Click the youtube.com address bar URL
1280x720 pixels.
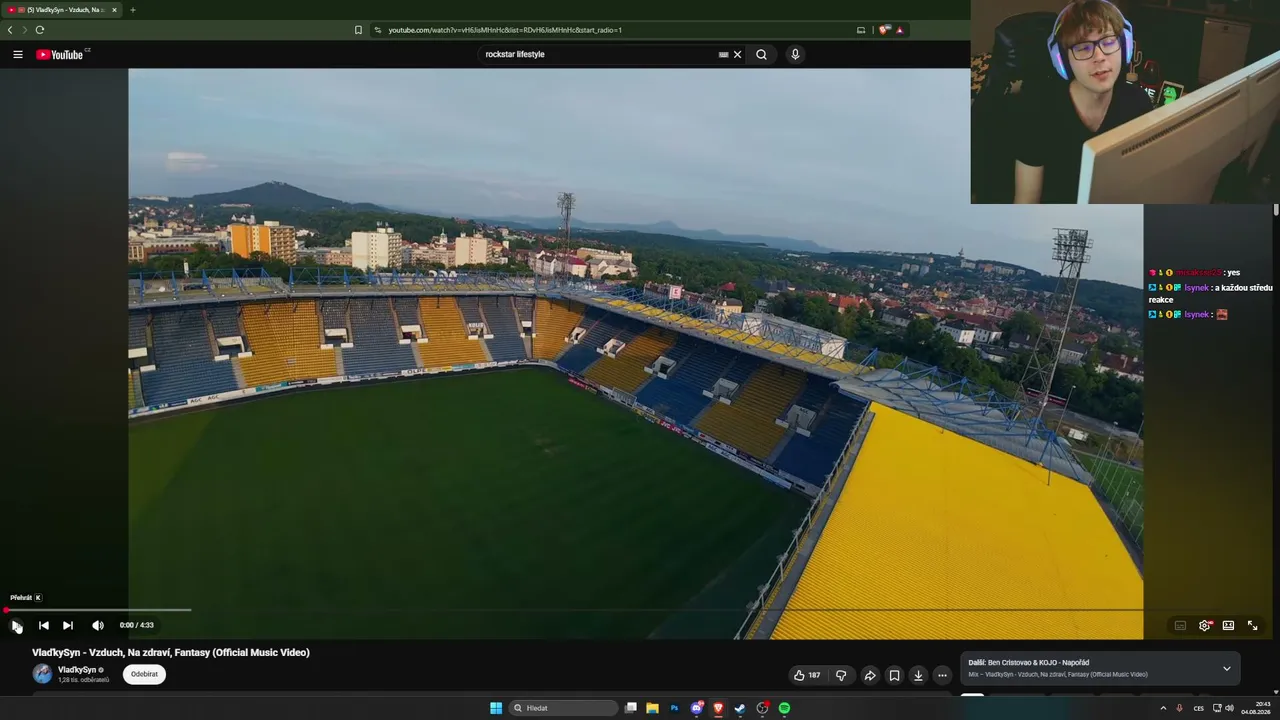(x=505, y=30)
